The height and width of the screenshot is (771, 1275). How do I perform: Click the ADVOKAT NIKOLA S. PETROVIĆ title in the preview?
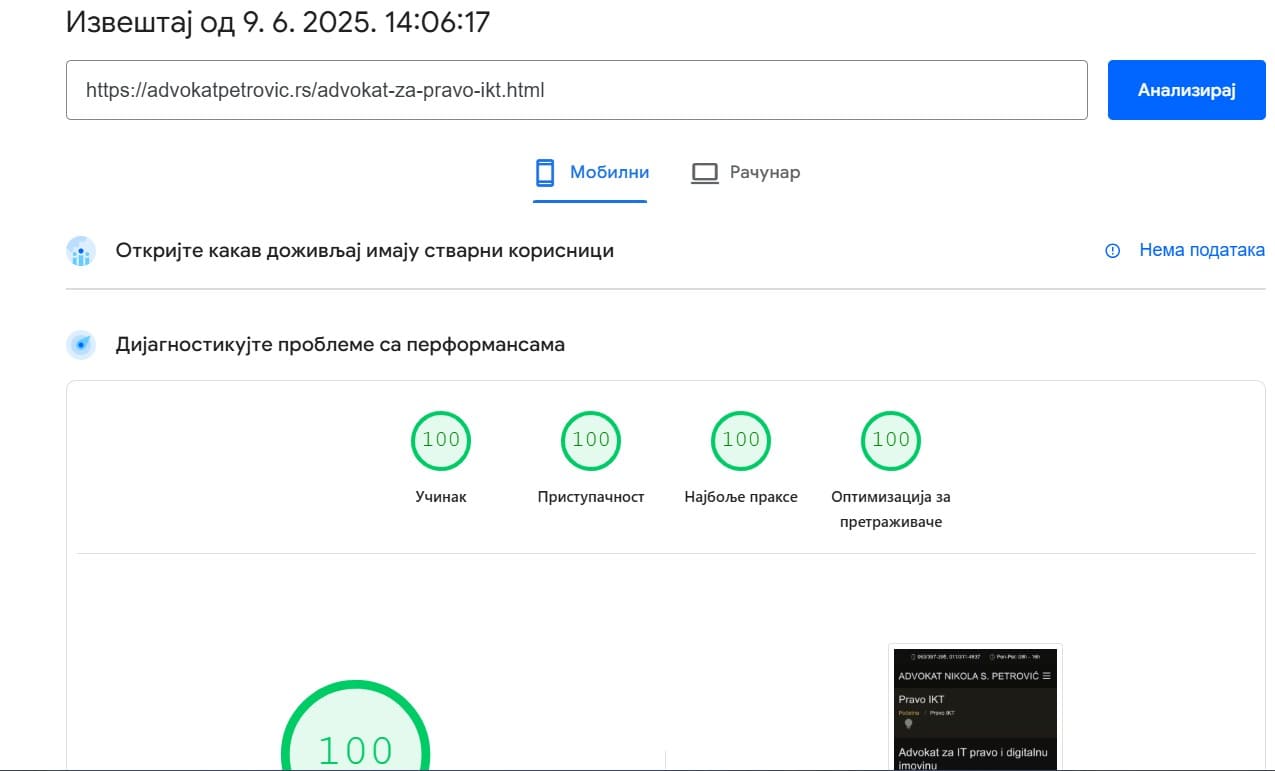[x=967, y=676]
